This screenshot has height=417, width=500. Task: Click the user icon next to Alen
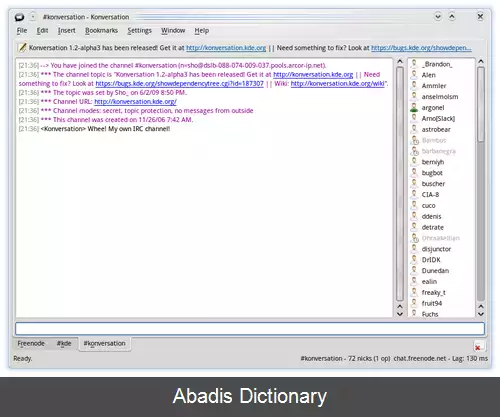click(x=414, y=75)
